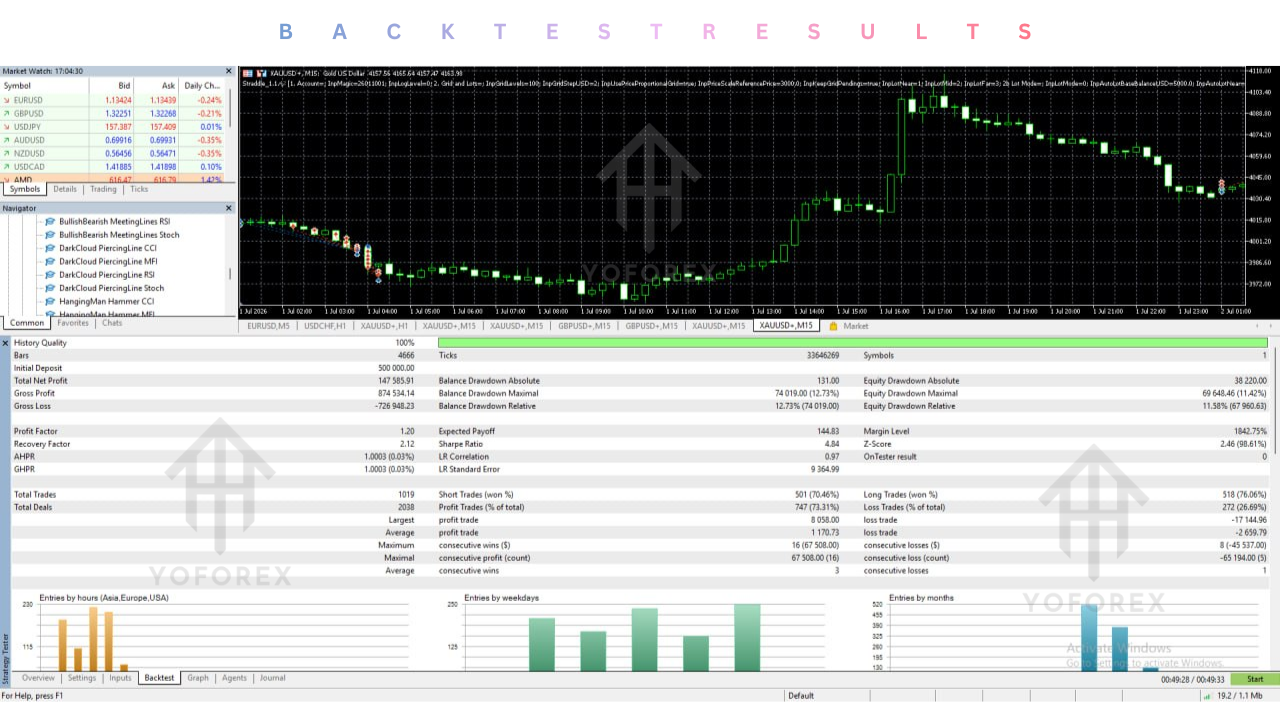Click the DarkCloud PiercingLine CCI advisor icon
This screenshot has width=1280, height=720.
click(50, 248)
